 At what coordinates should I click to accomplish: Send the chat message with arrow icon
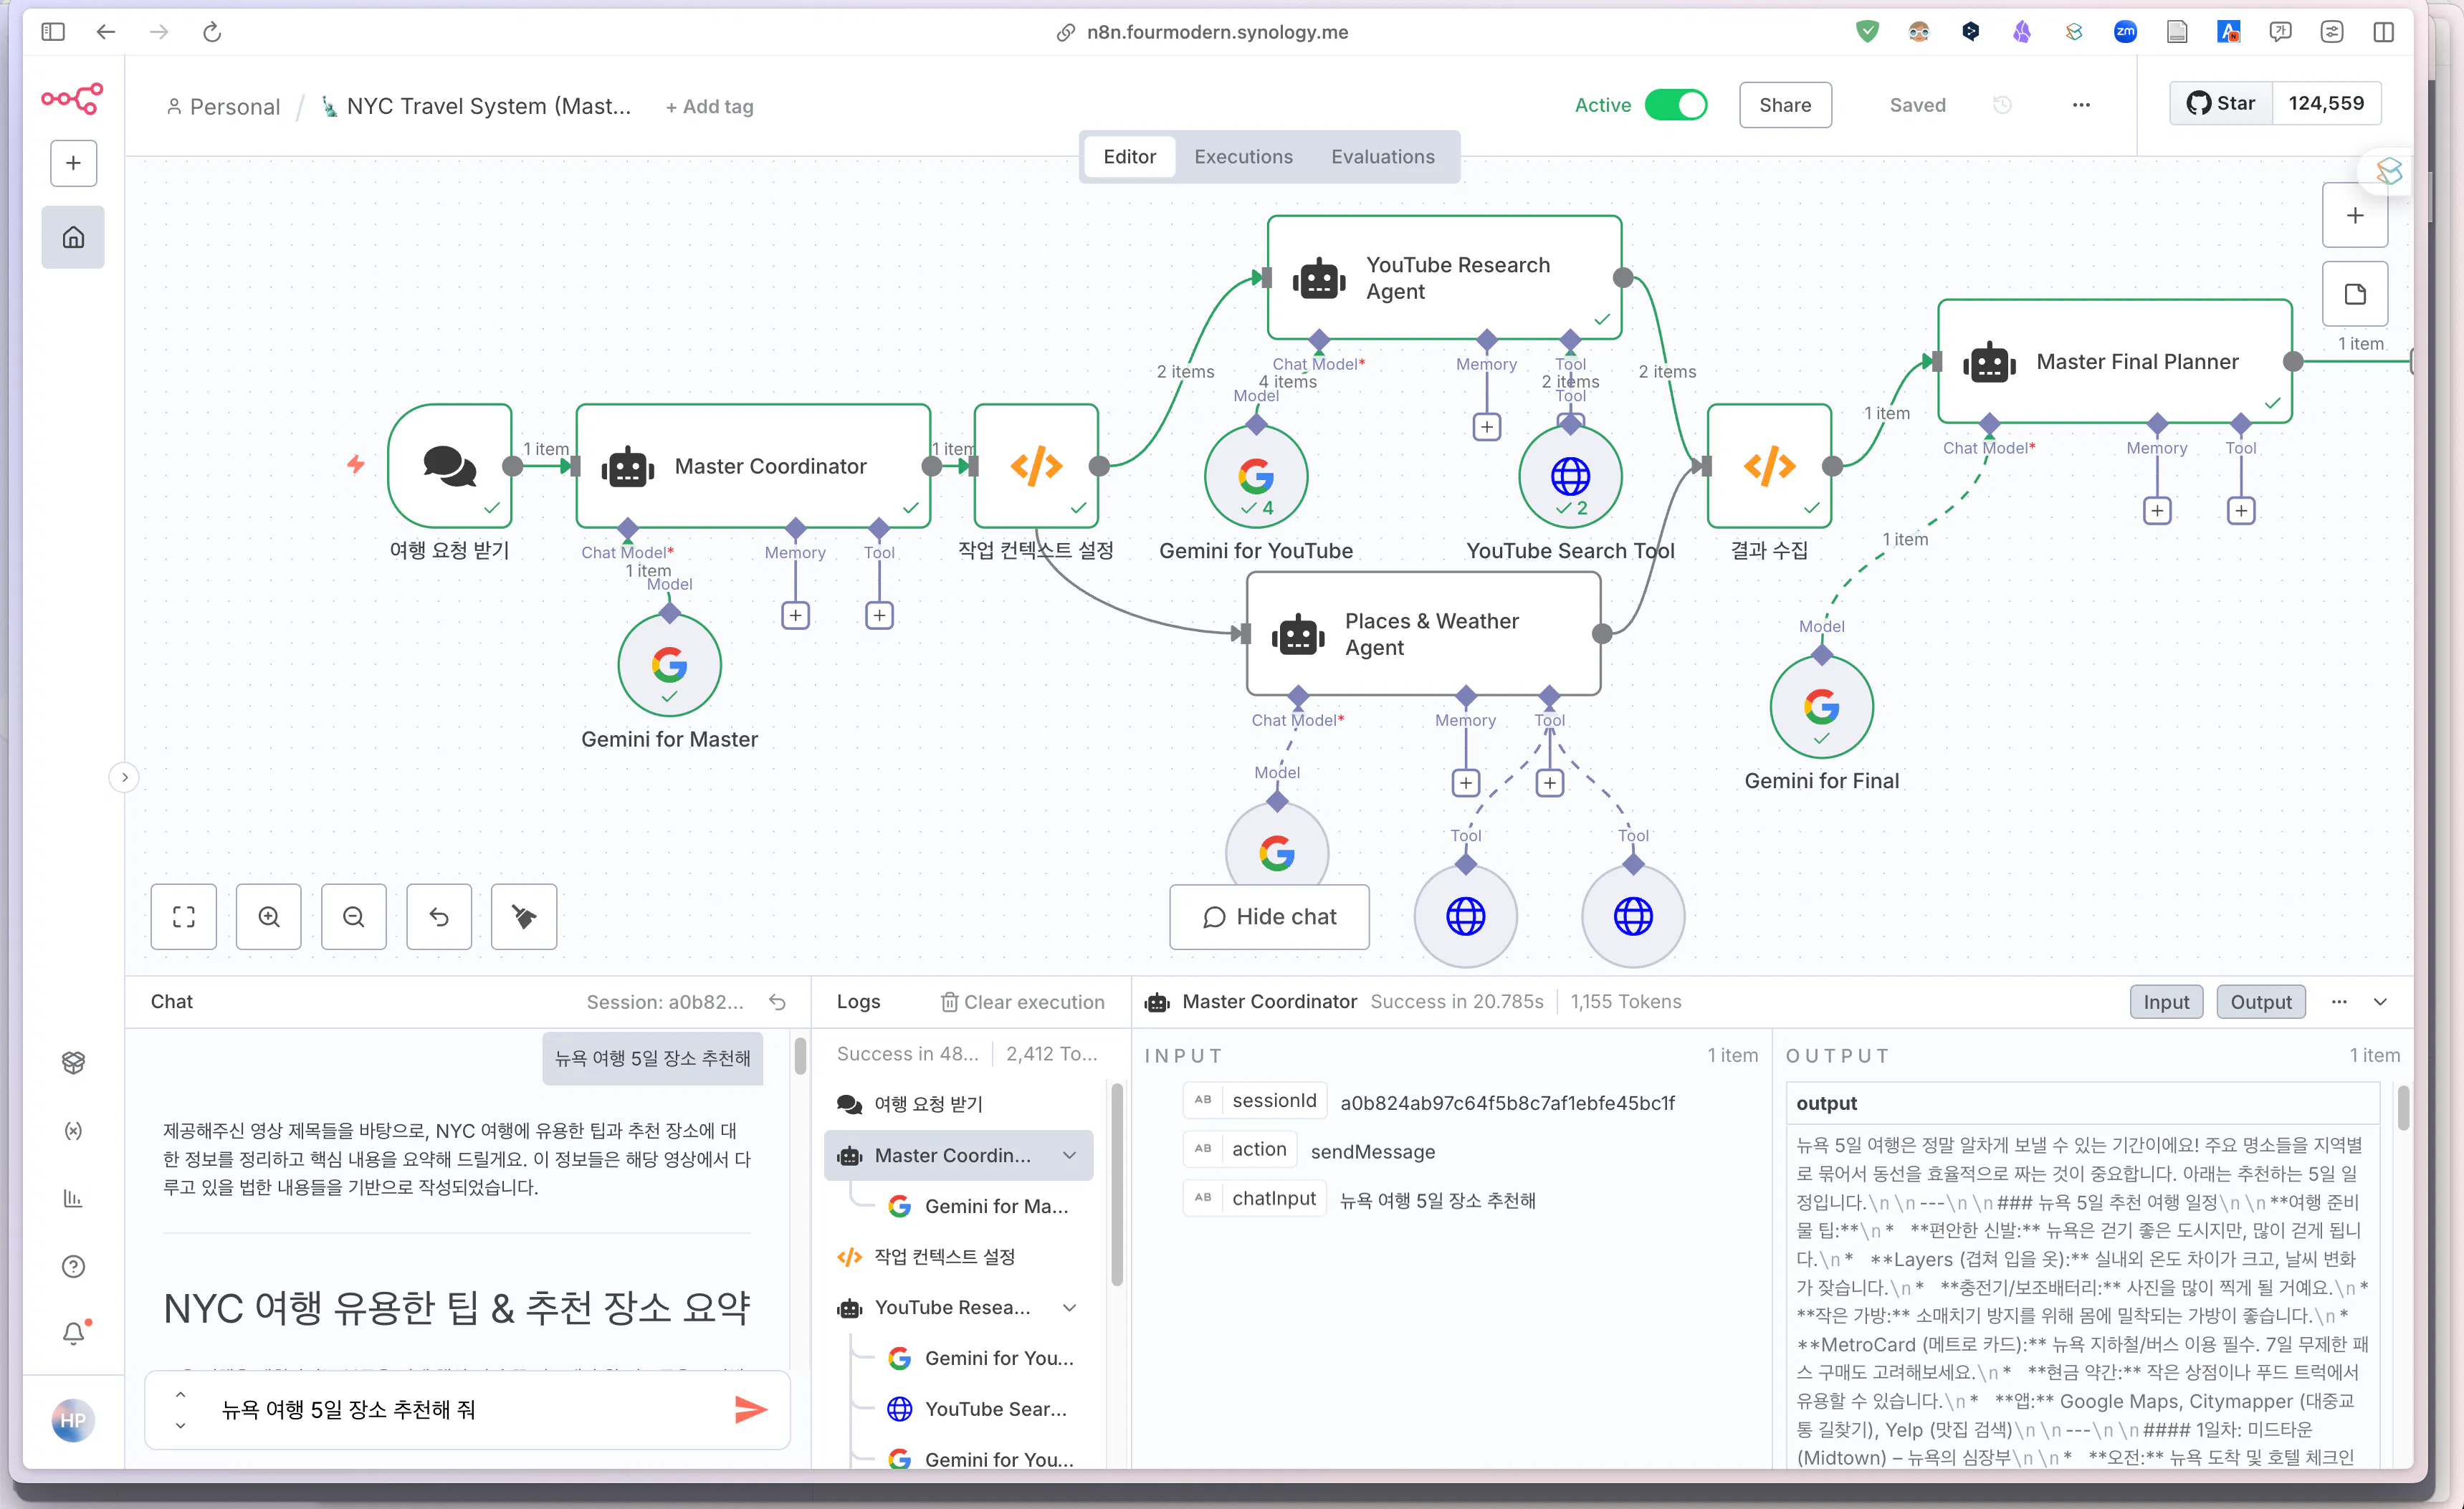click(x=751, y=1409)
